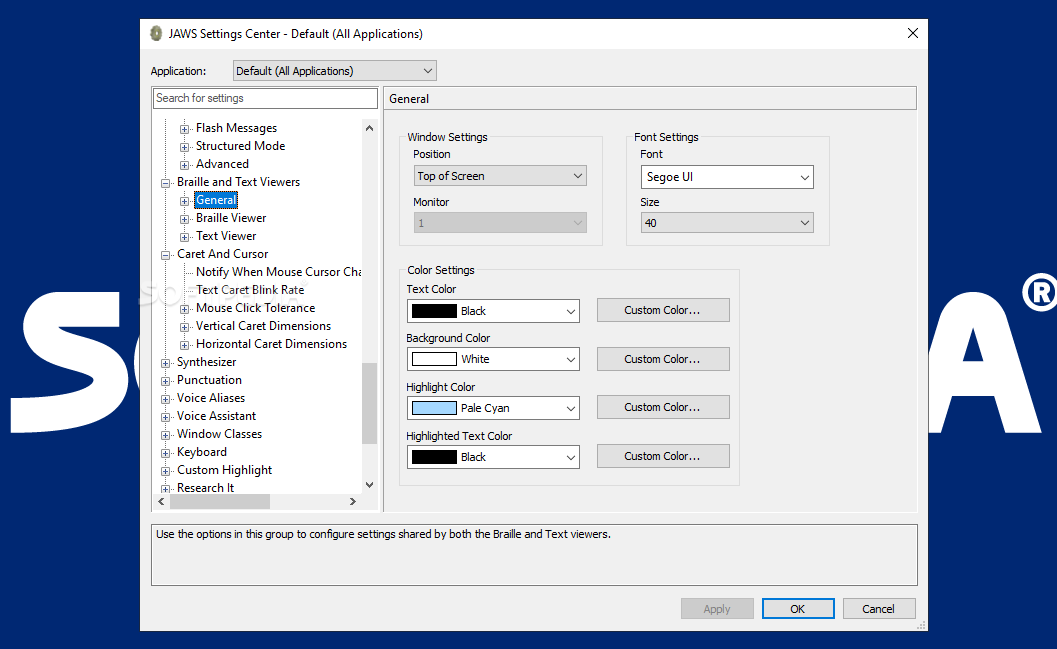The width and height of the screenshot is (1057, 649).
Task: Open the font Size dropdown
Action: click(727, 223)
